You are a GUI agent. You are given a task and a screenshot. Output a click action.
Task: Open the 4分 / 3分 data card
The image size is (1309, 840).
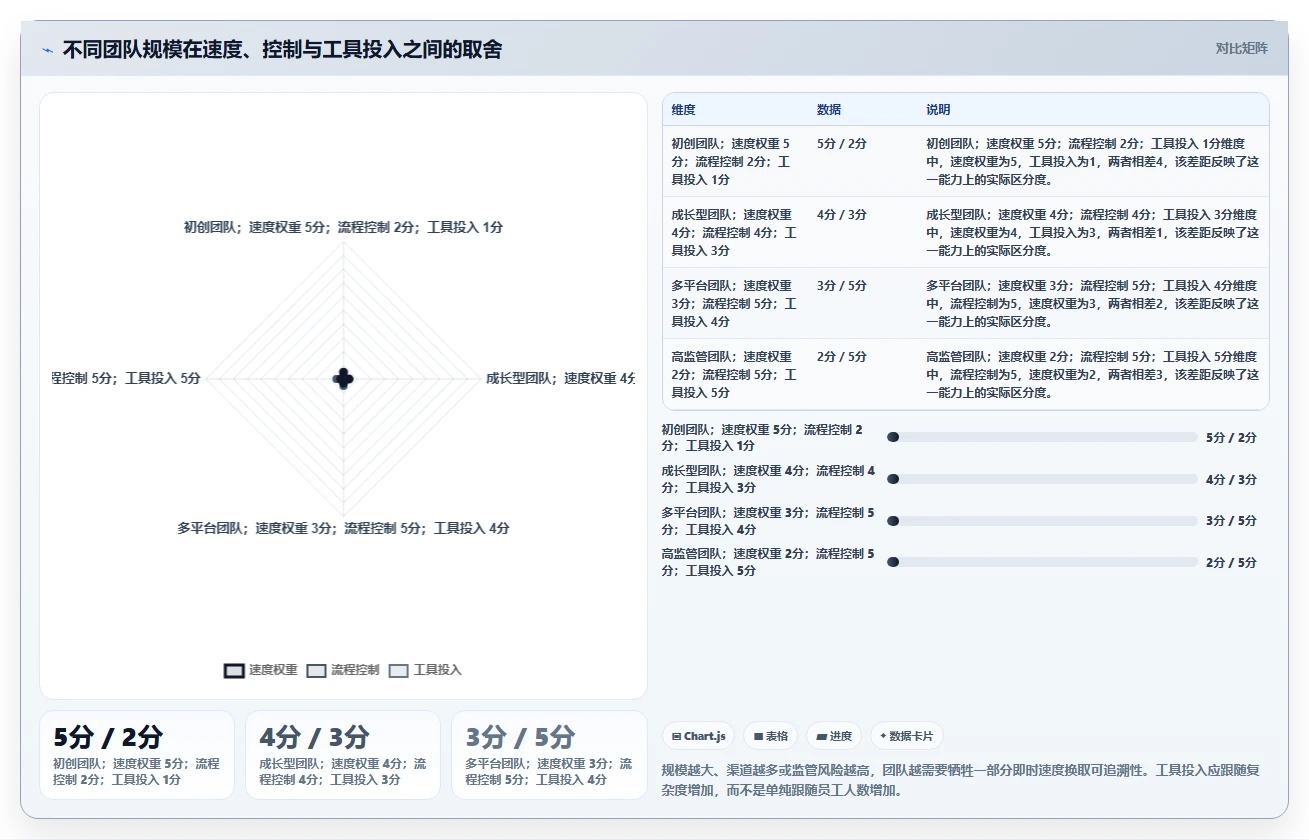[343, 755]
